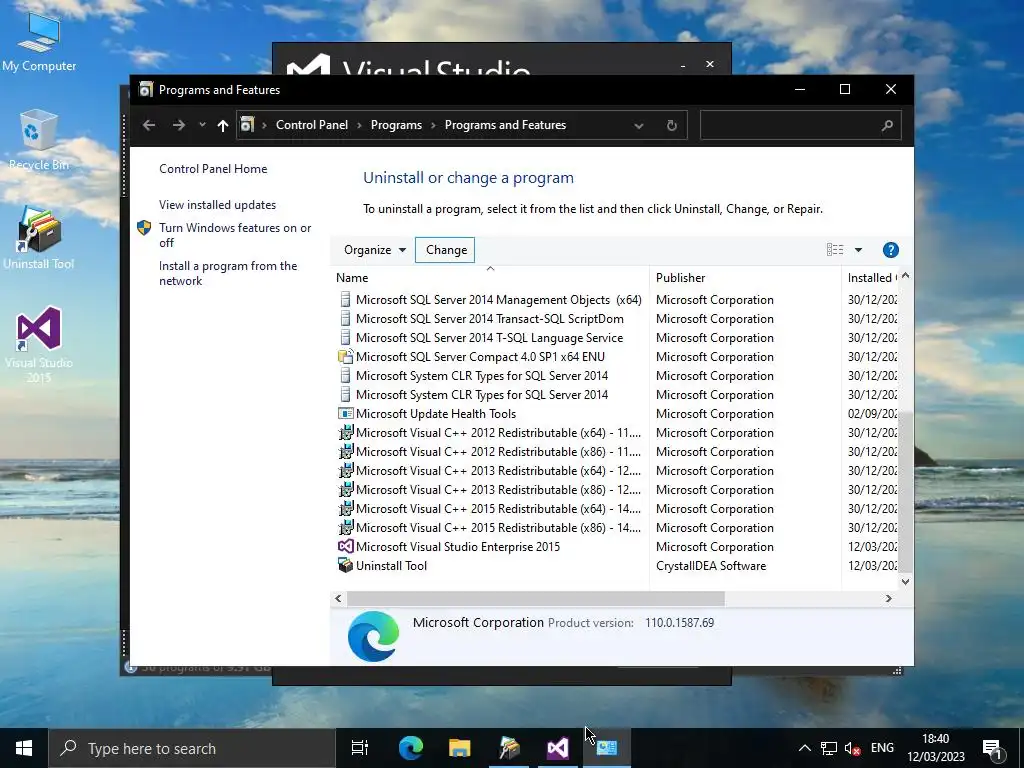Open the Windows Start menu
The image size is (1024, 768).
(24, 748)
